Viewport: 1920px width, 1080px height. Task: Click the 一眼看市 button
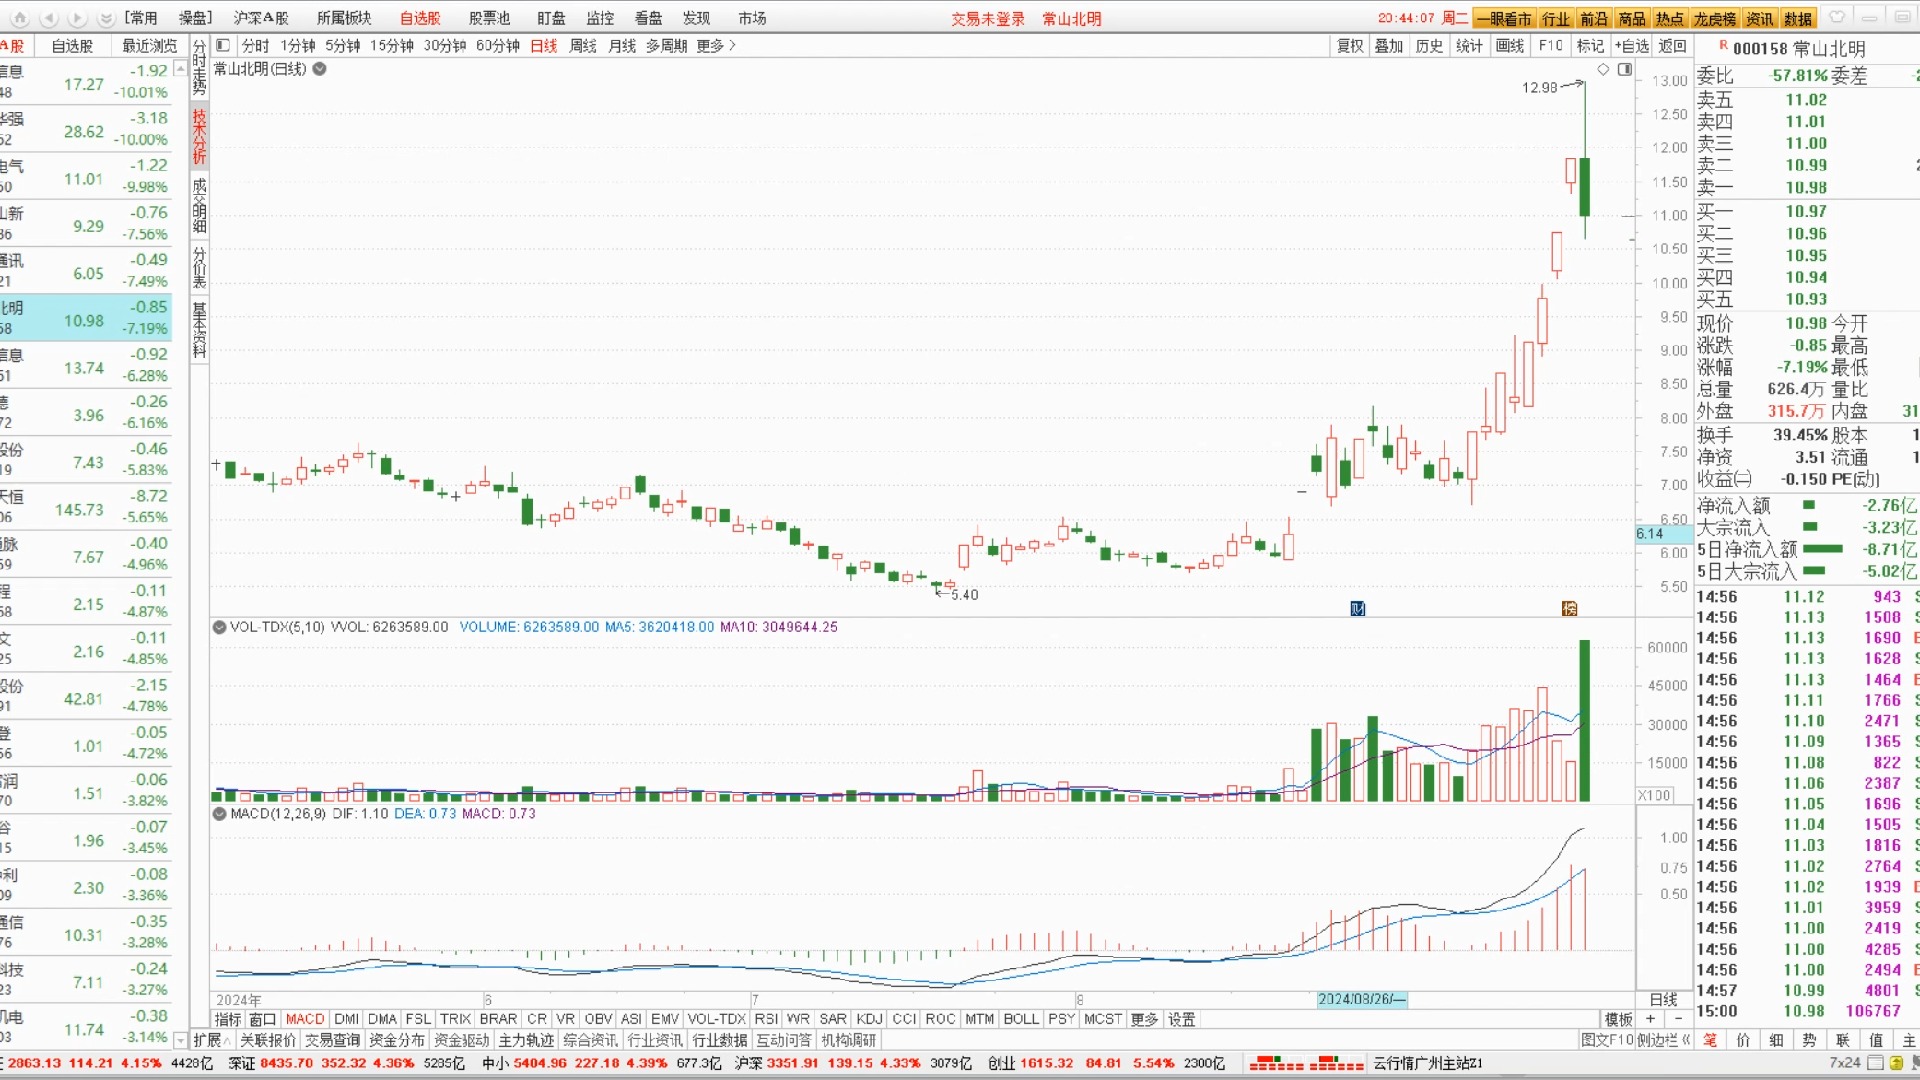[1504, 18]
